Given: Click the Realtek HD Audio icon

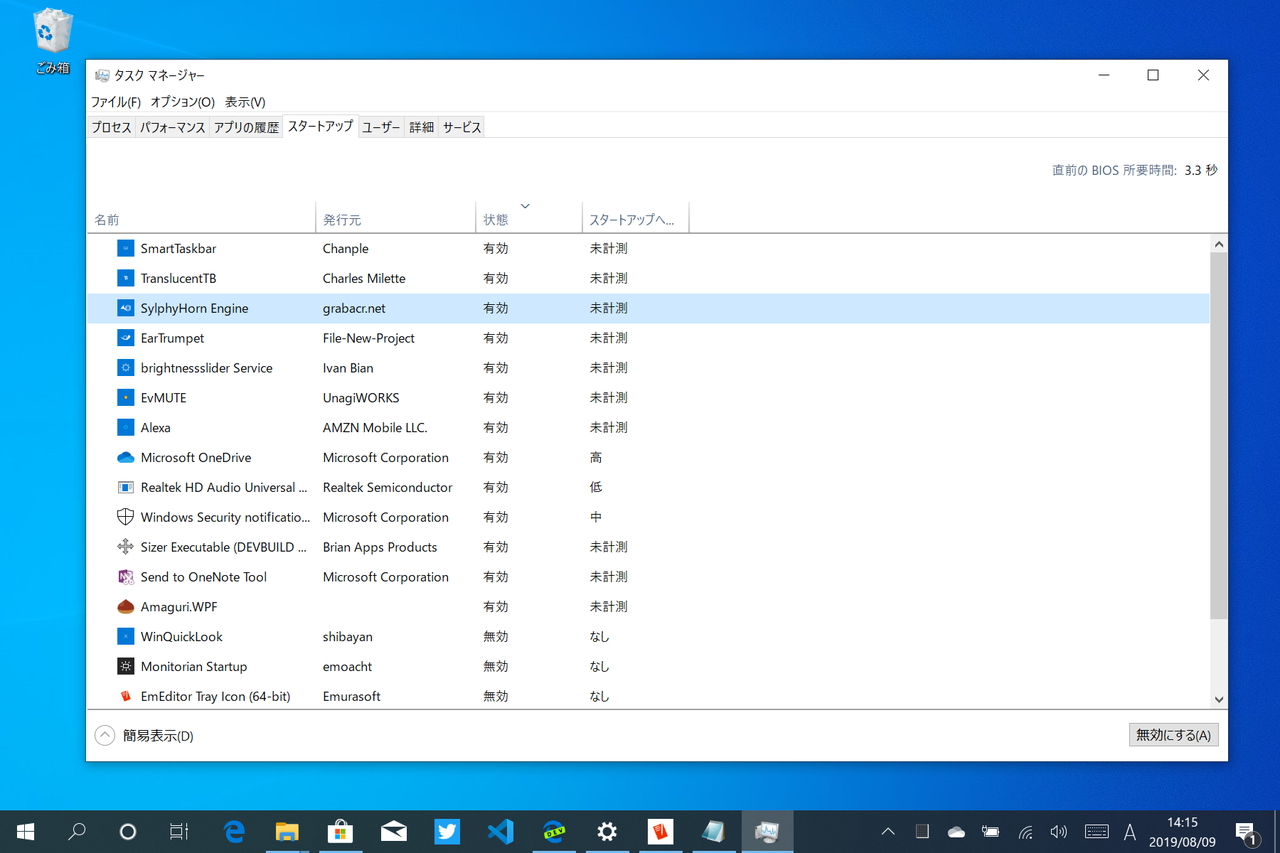Looking at the screenshot, I should pos(125,487).
